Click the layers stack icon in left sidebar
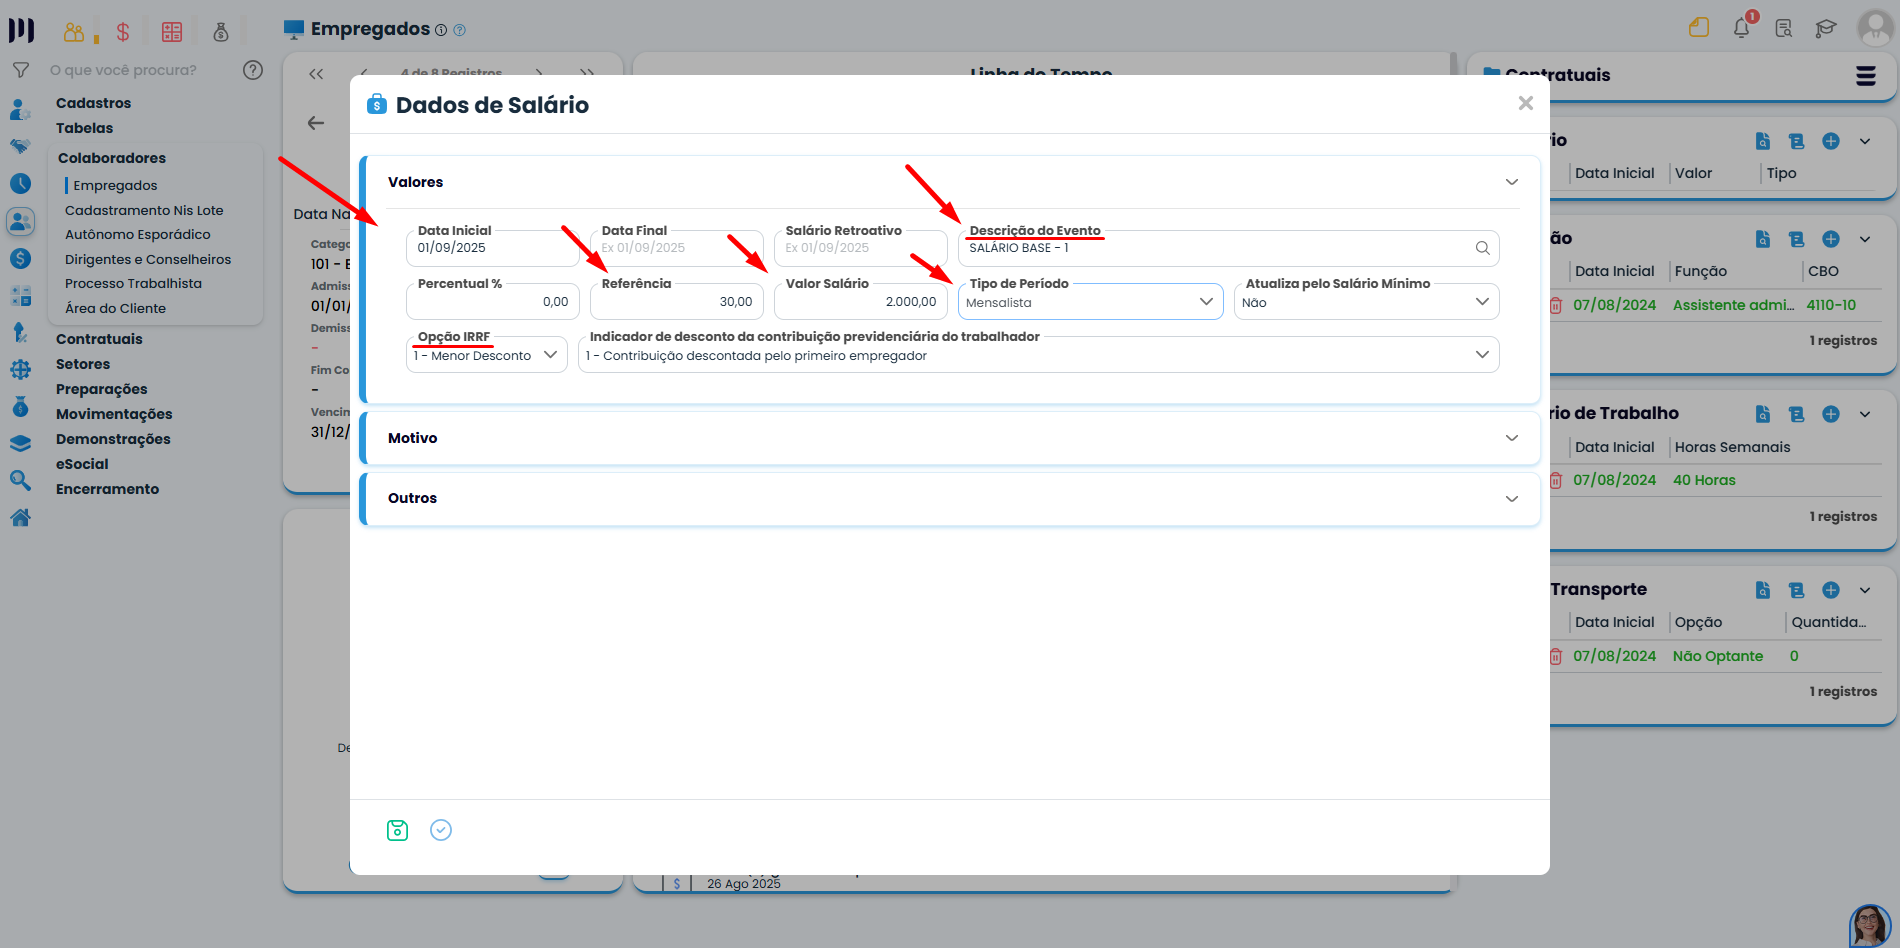Image resolution: width=1900 pixels, height=948 pixels. (x=20, y=443)
